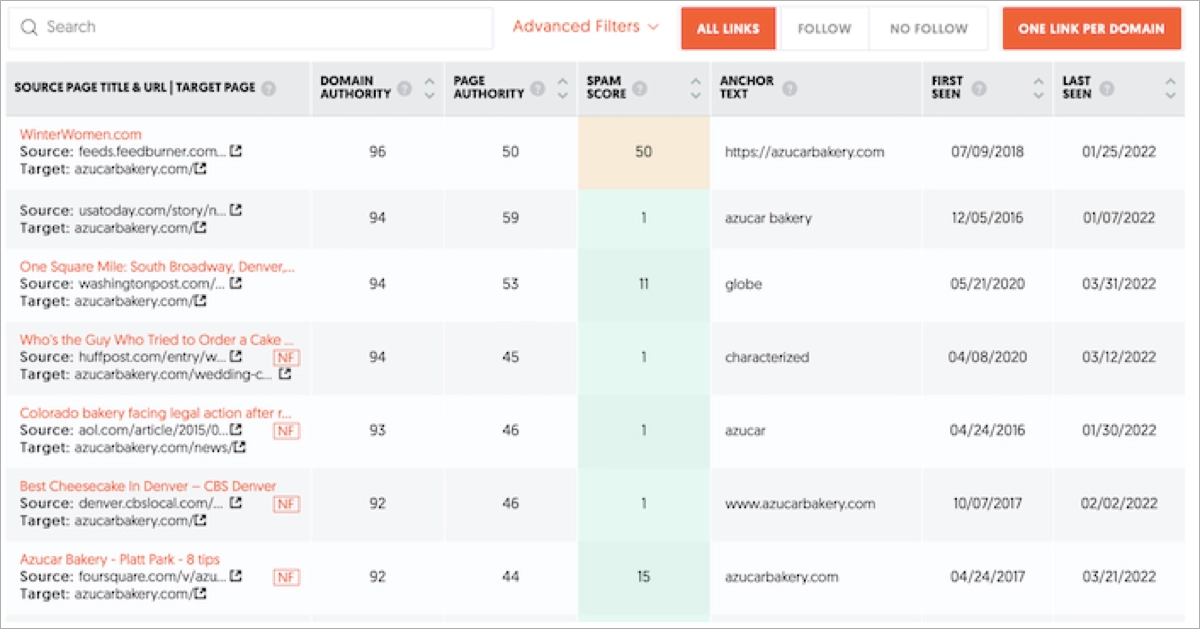Click the Anchor Text help icon
This screenshot has width=1200, height=629.
coord(789,87)
